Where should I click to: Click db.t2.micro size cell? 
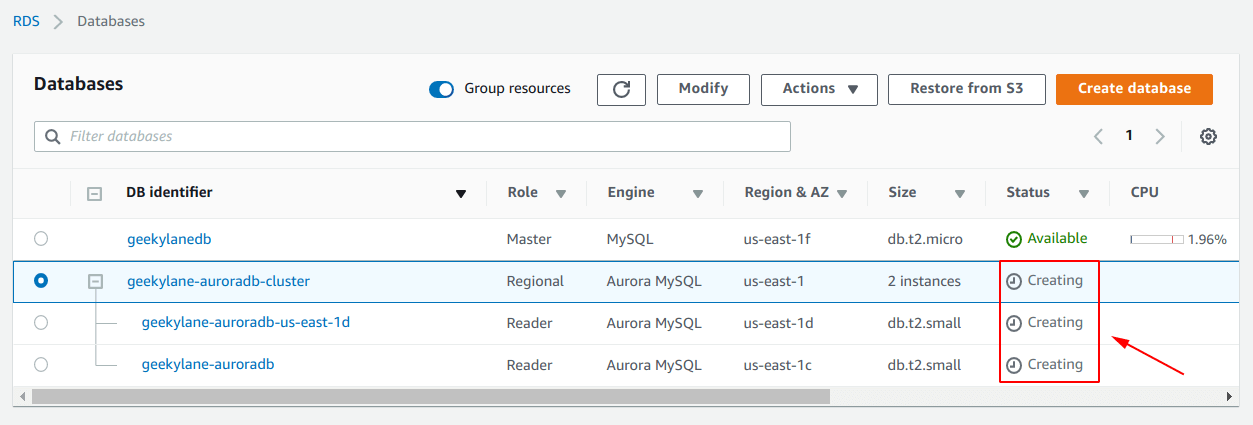[x=926, y=239]
